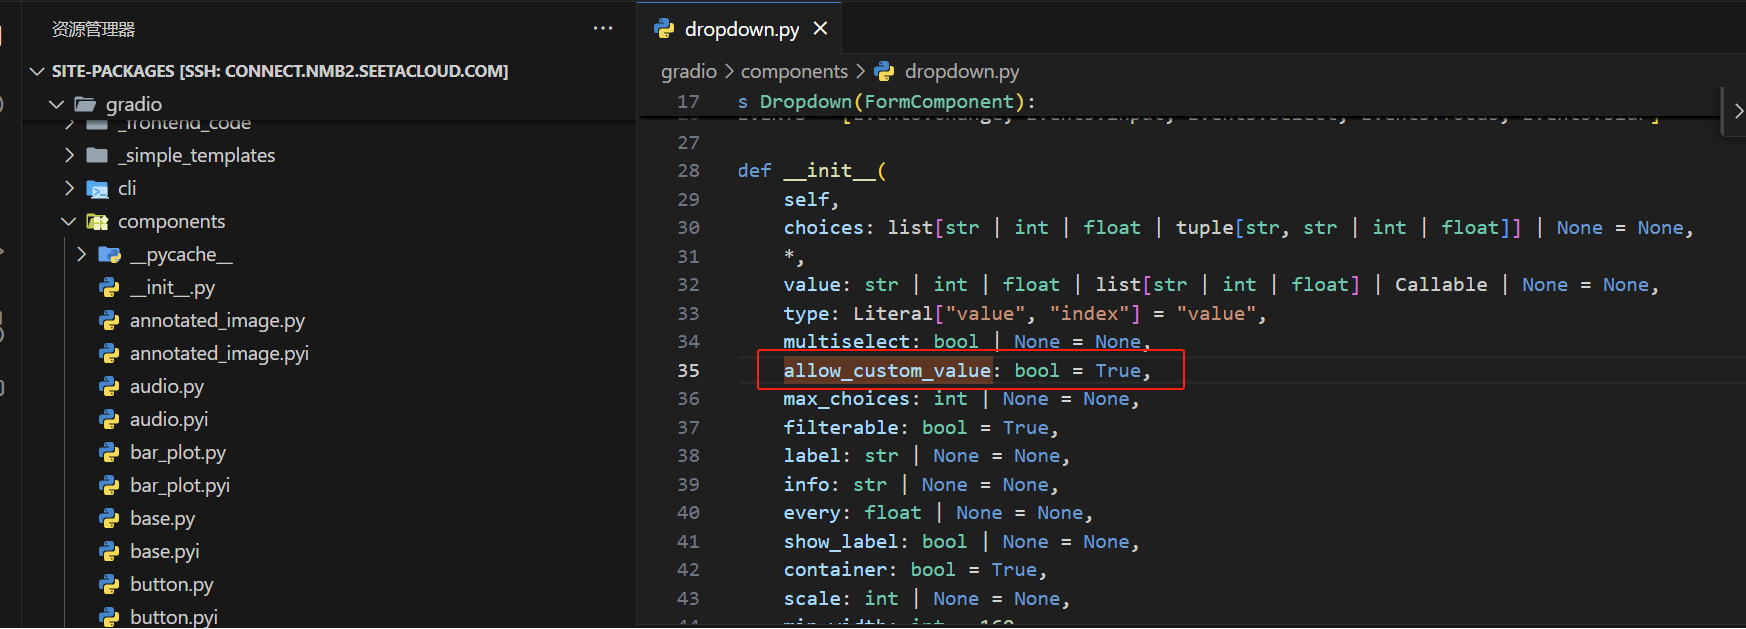Viewport: 1746px width, 629px height.
Task: Collapse SITE-PACKAGES root section
Action: (37, 71)
